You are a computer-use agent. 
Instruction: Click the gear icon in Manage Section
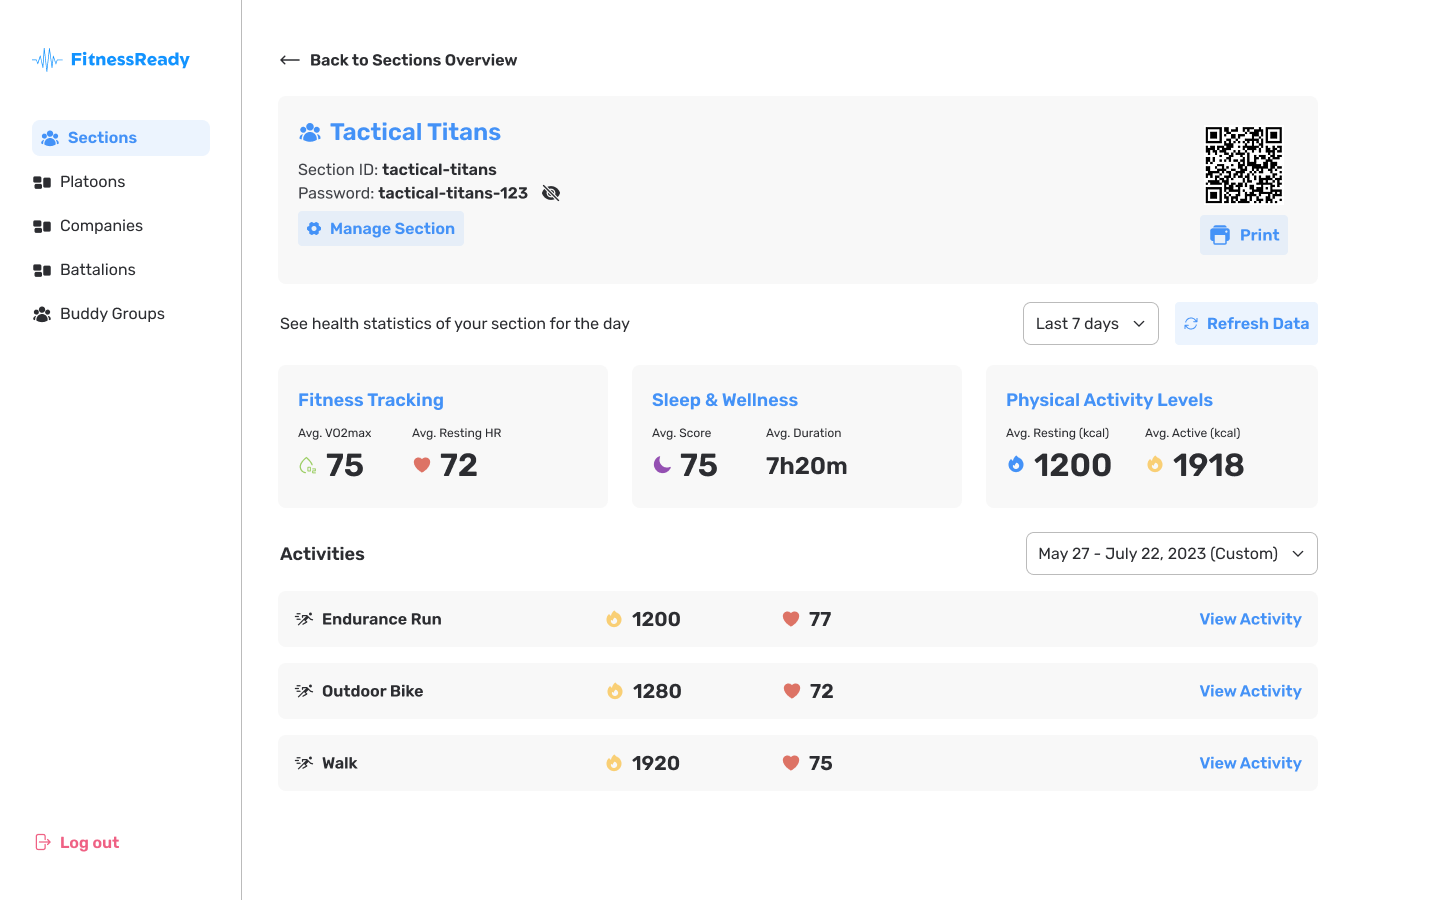click(x=314, y=229)
